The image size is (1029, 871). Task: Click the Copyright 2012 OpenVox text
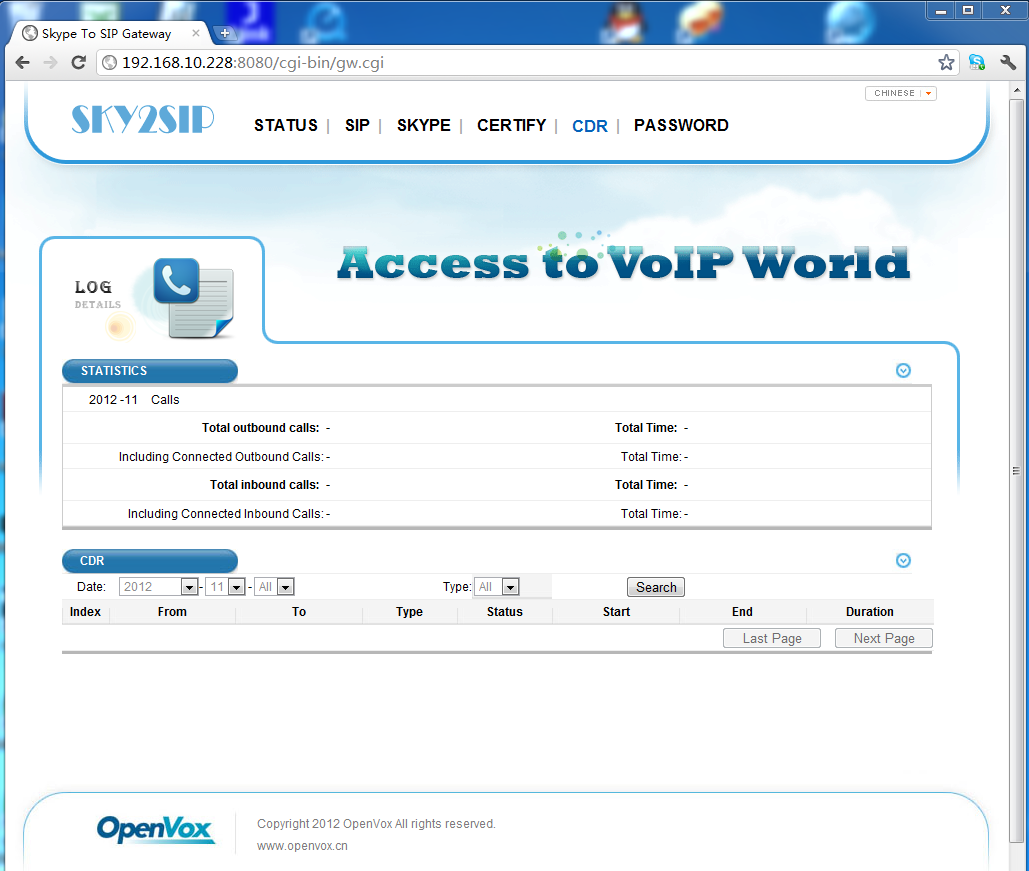[x=376, y=824]
